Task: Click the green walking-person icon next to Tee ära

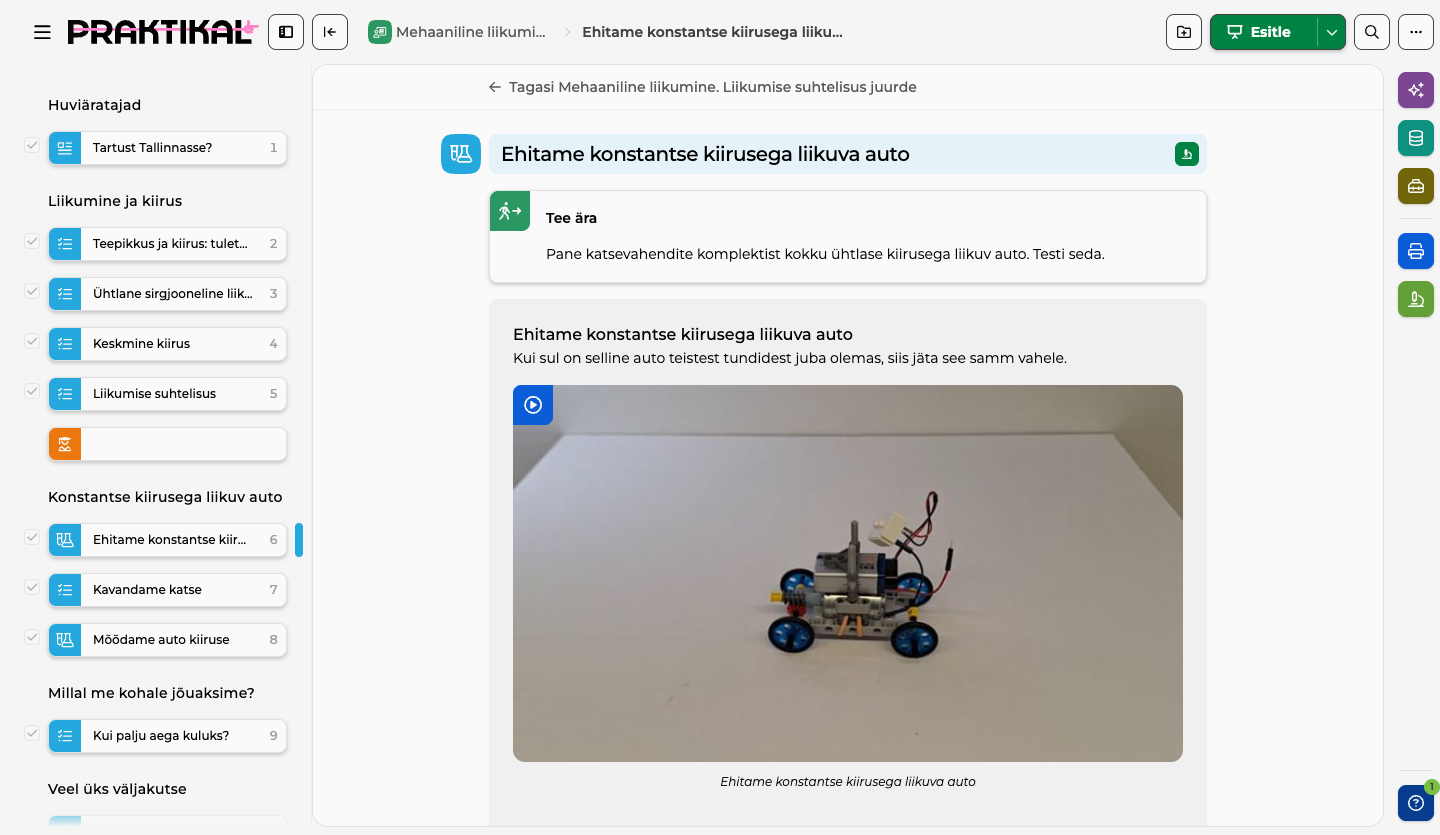Action: (x=510, y=211)
